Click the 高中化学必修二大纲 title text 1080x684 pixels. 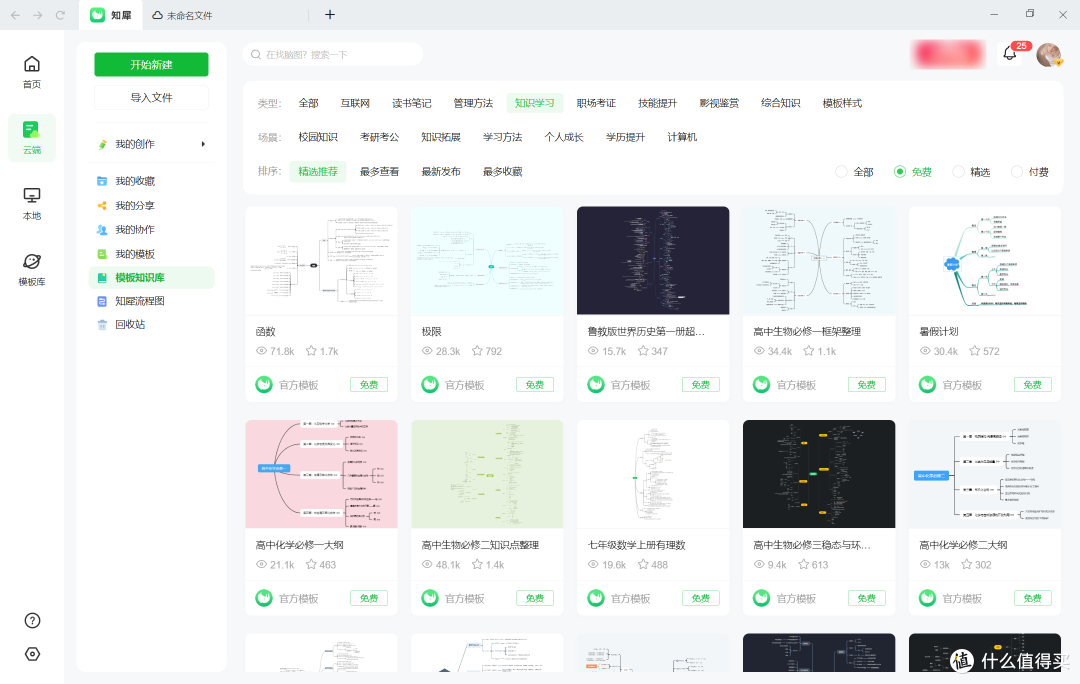tap(963, 545)
